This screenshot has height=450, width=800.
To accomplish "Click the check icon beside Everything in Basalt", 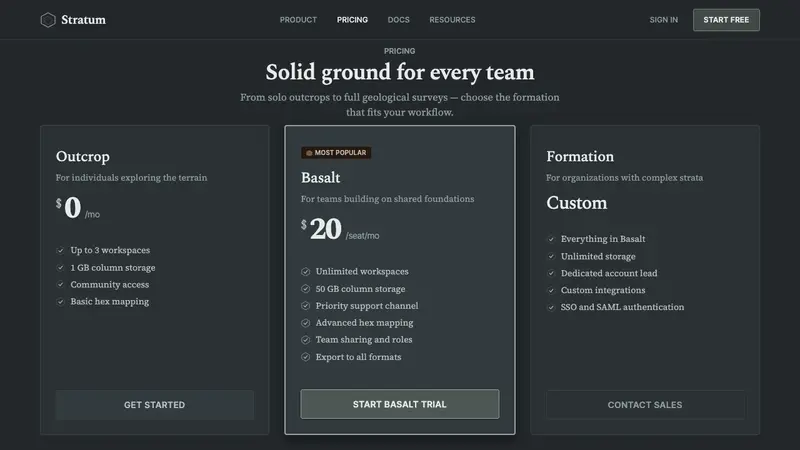I will [551, 239].
